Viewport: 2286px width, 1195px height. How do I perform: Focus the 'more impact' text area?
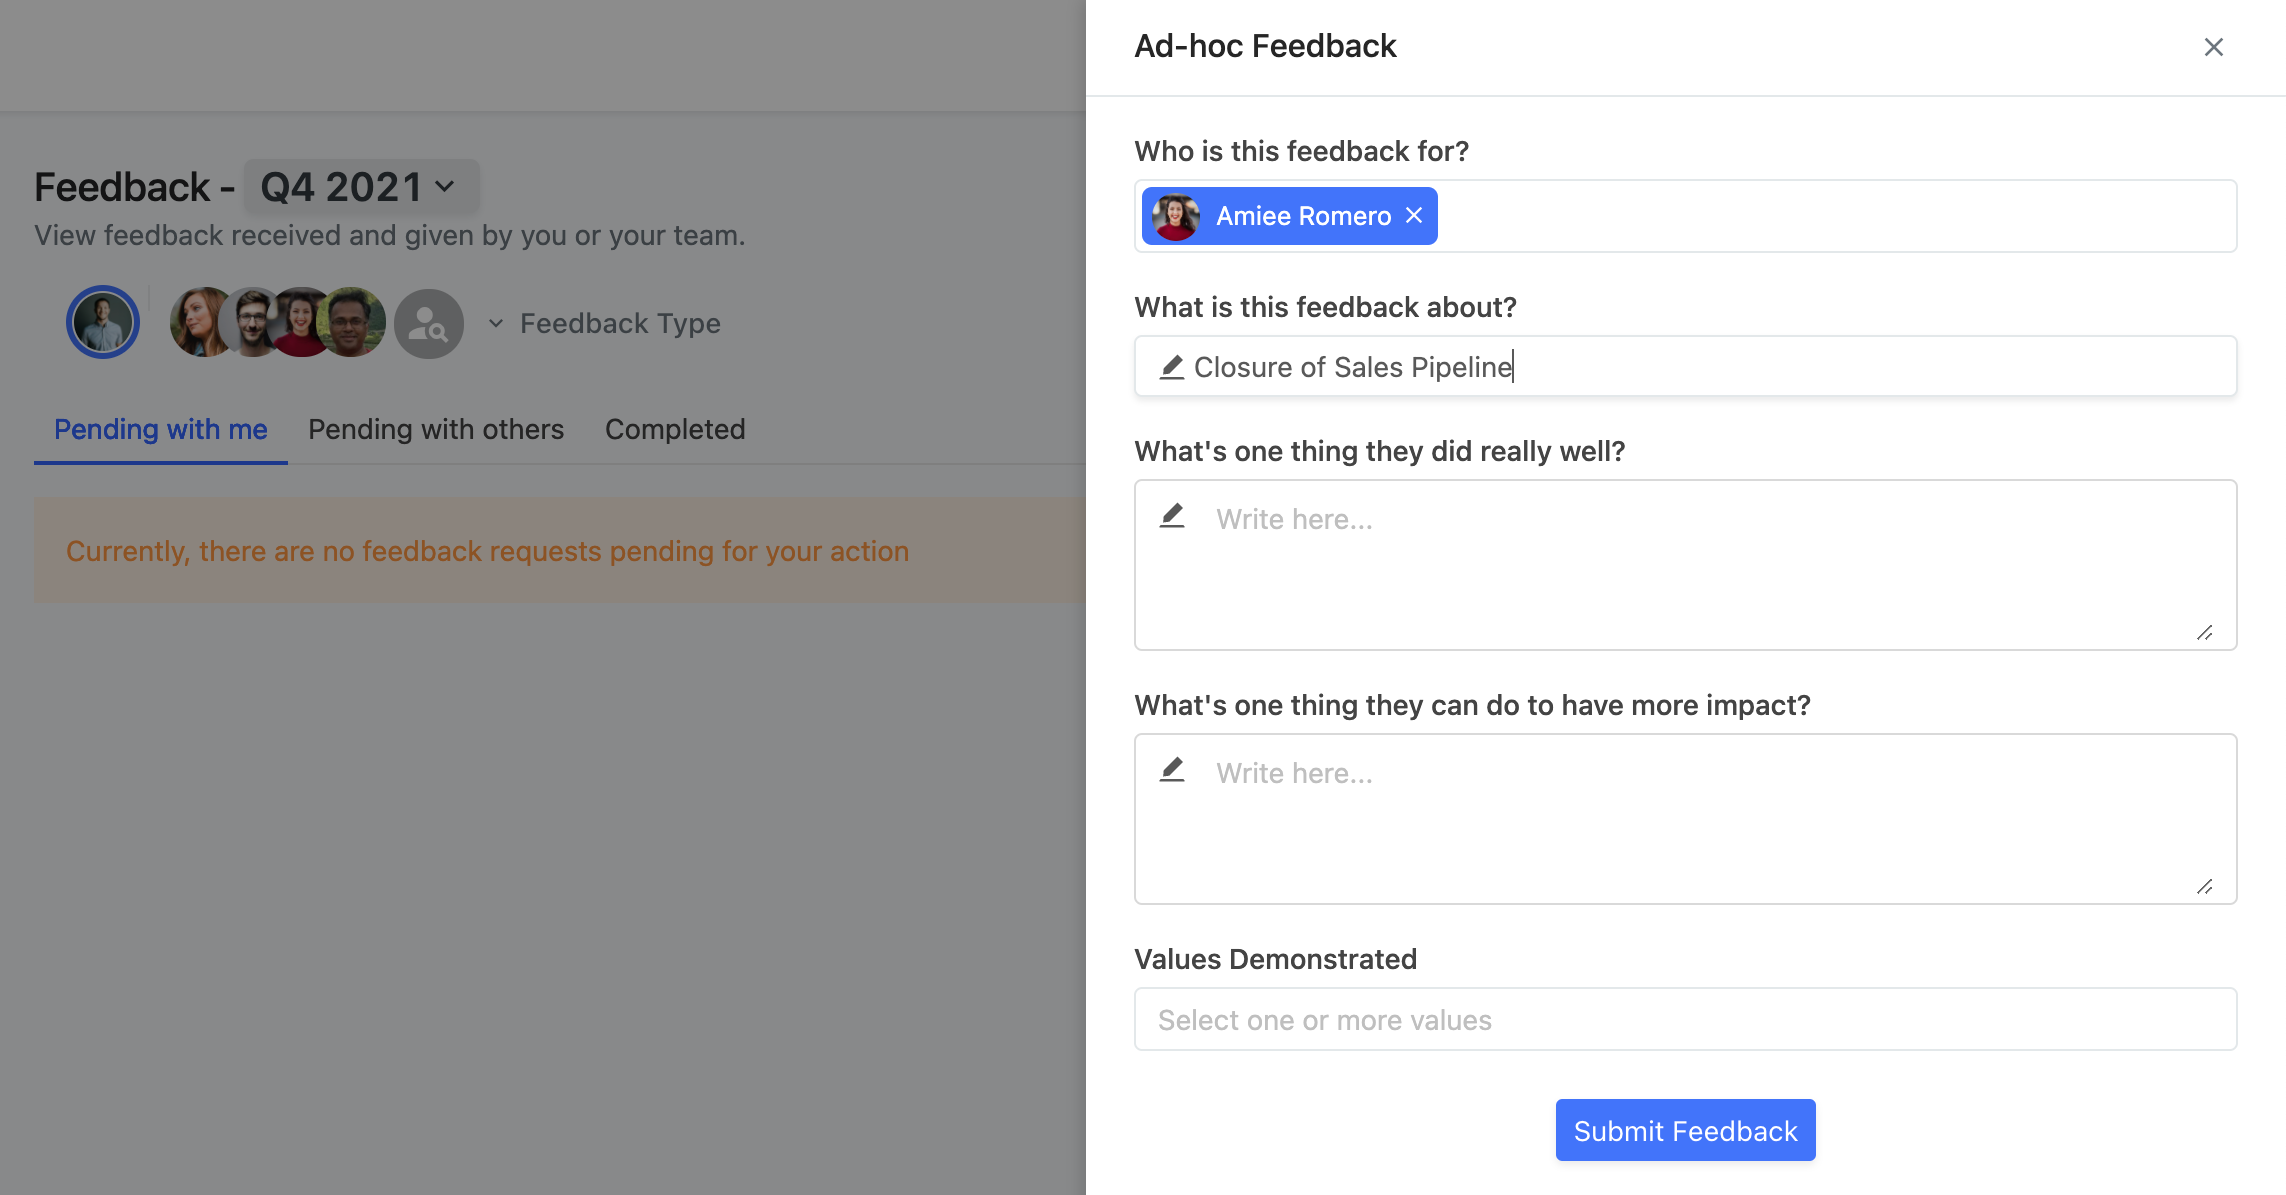(x=1685, y=819)
